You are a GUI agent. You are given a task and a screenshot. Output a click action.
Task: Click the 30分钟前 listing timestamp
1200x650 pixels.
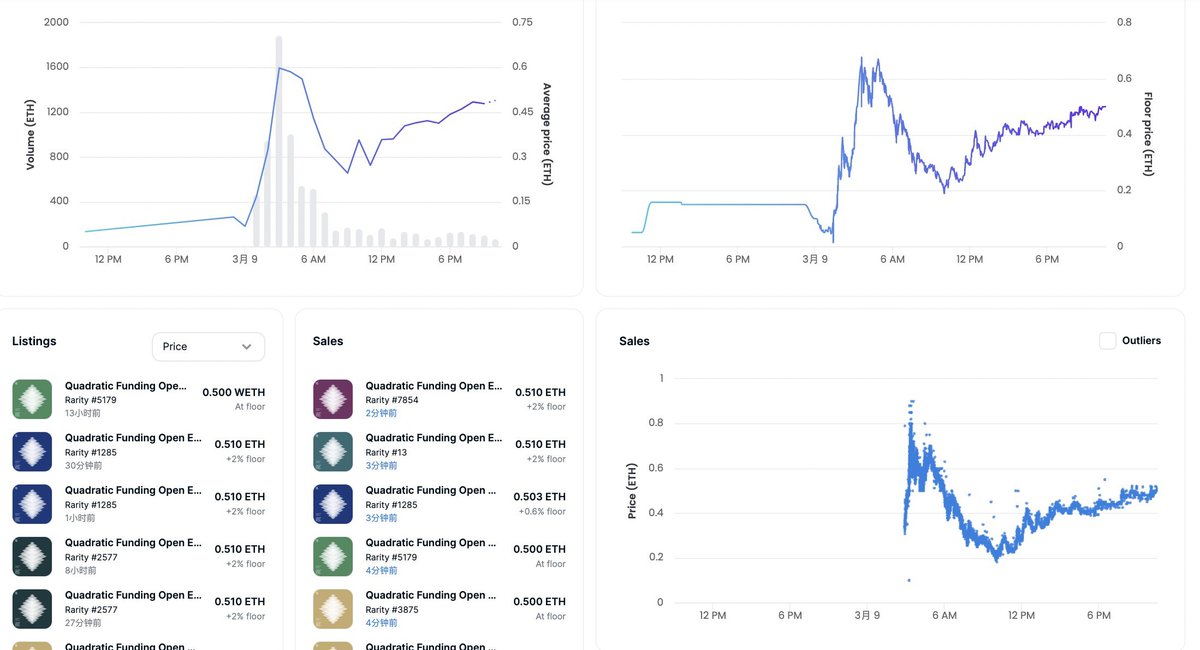point(83,466)
